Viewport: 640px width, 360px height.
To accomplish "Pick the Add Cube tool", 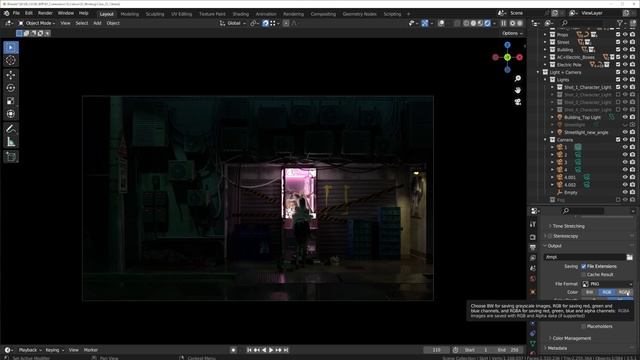I will point(11,157).
